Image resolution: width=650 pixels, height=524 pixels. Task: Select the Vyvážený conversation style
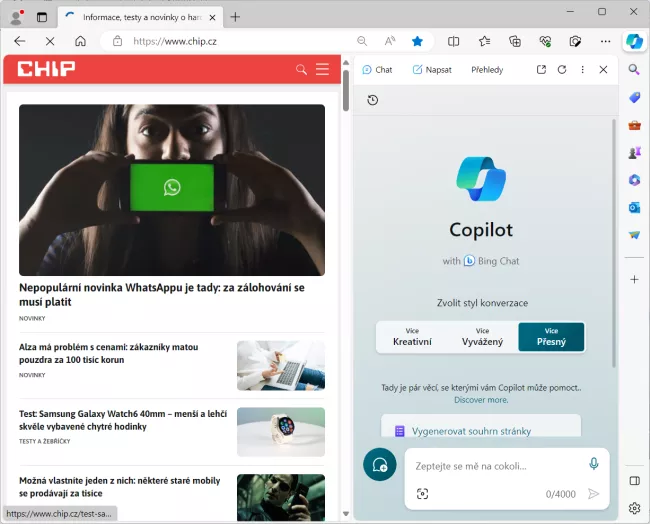coord(482,337)
